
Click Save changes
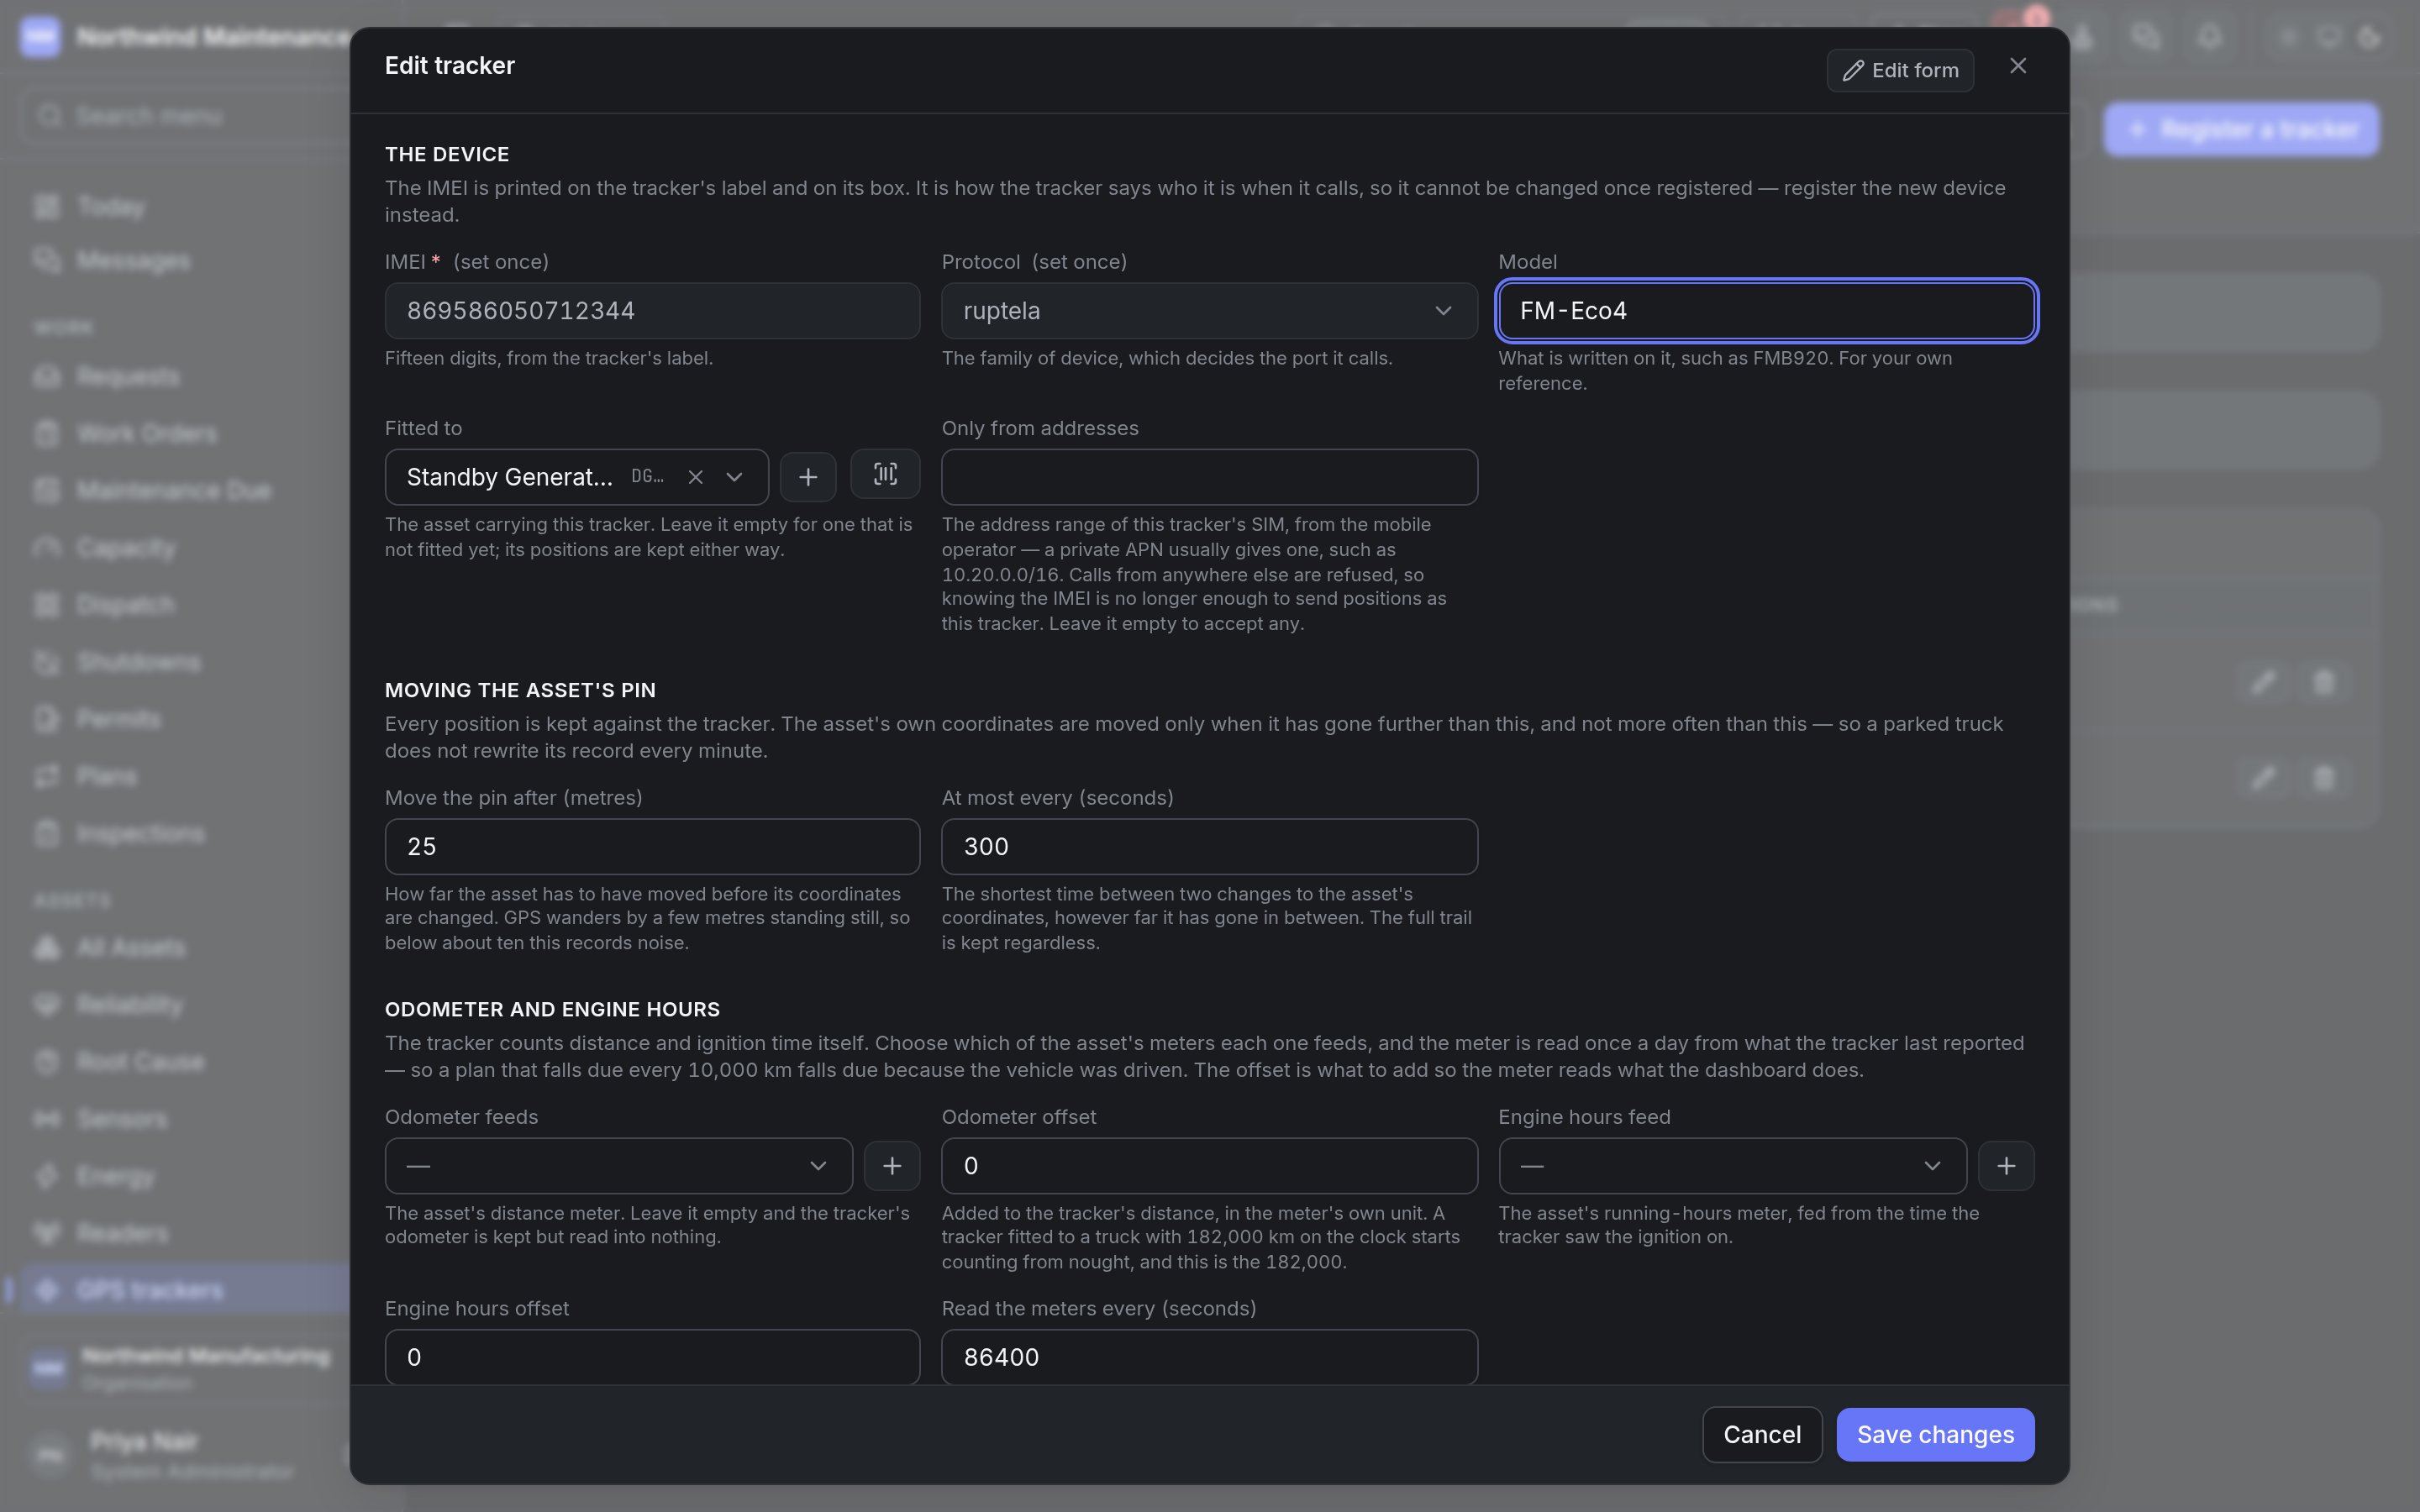[1935, 1435]
